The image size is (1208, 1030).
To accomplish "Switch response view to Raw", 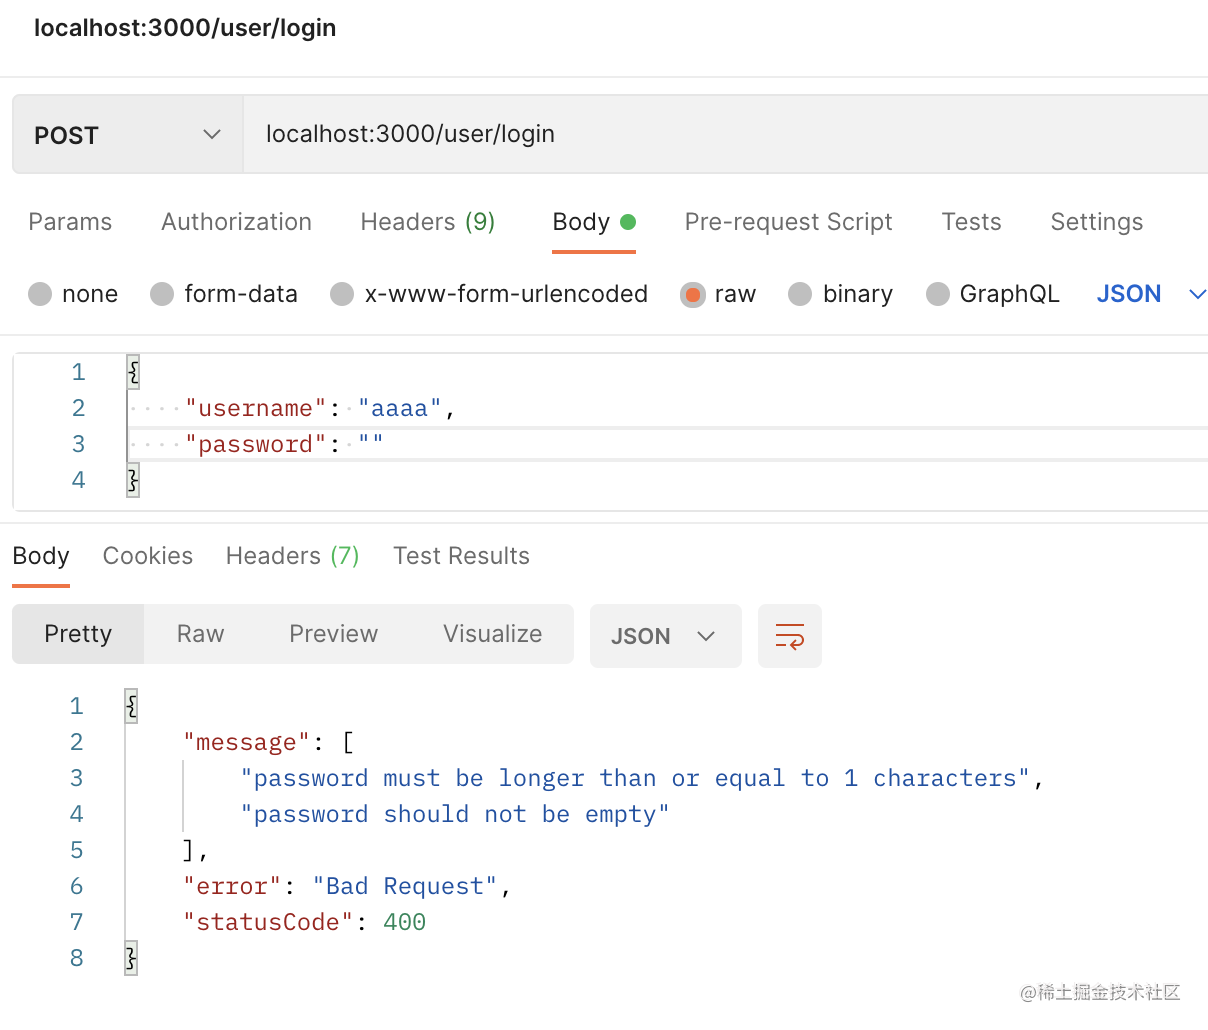I will click(x=200, y=634).
